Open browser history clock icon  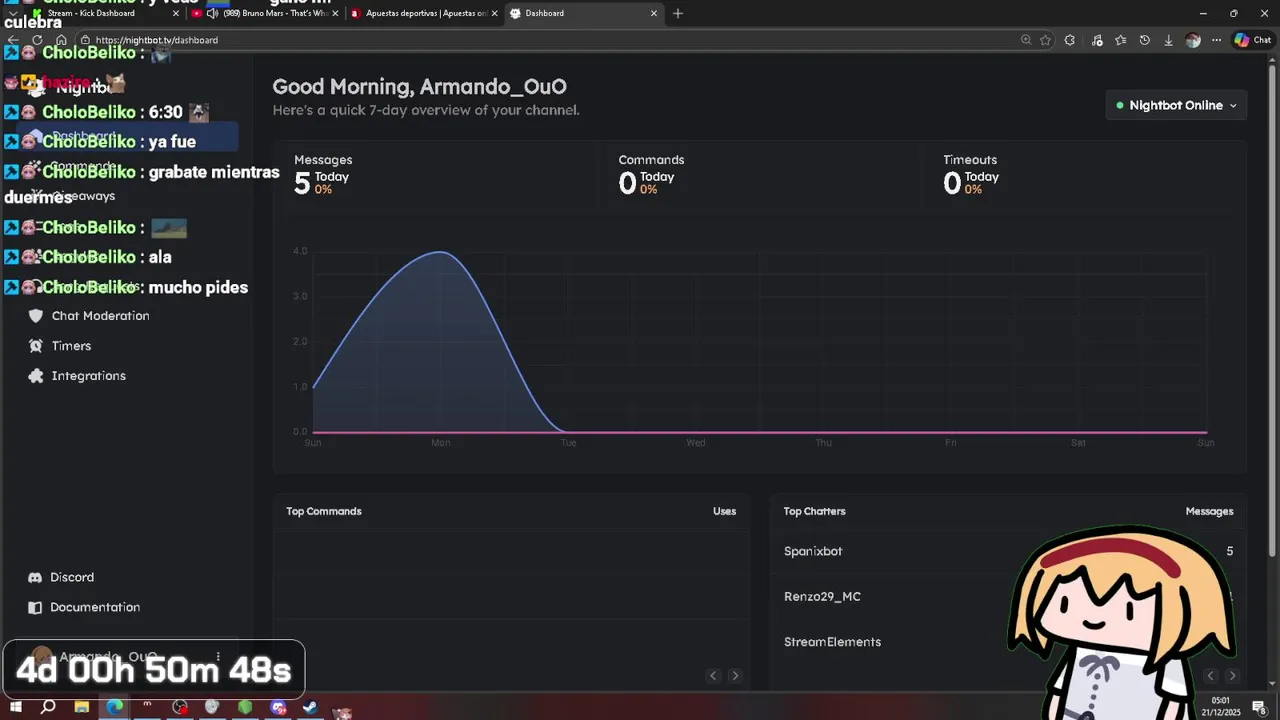click(x=1145, y=40)
